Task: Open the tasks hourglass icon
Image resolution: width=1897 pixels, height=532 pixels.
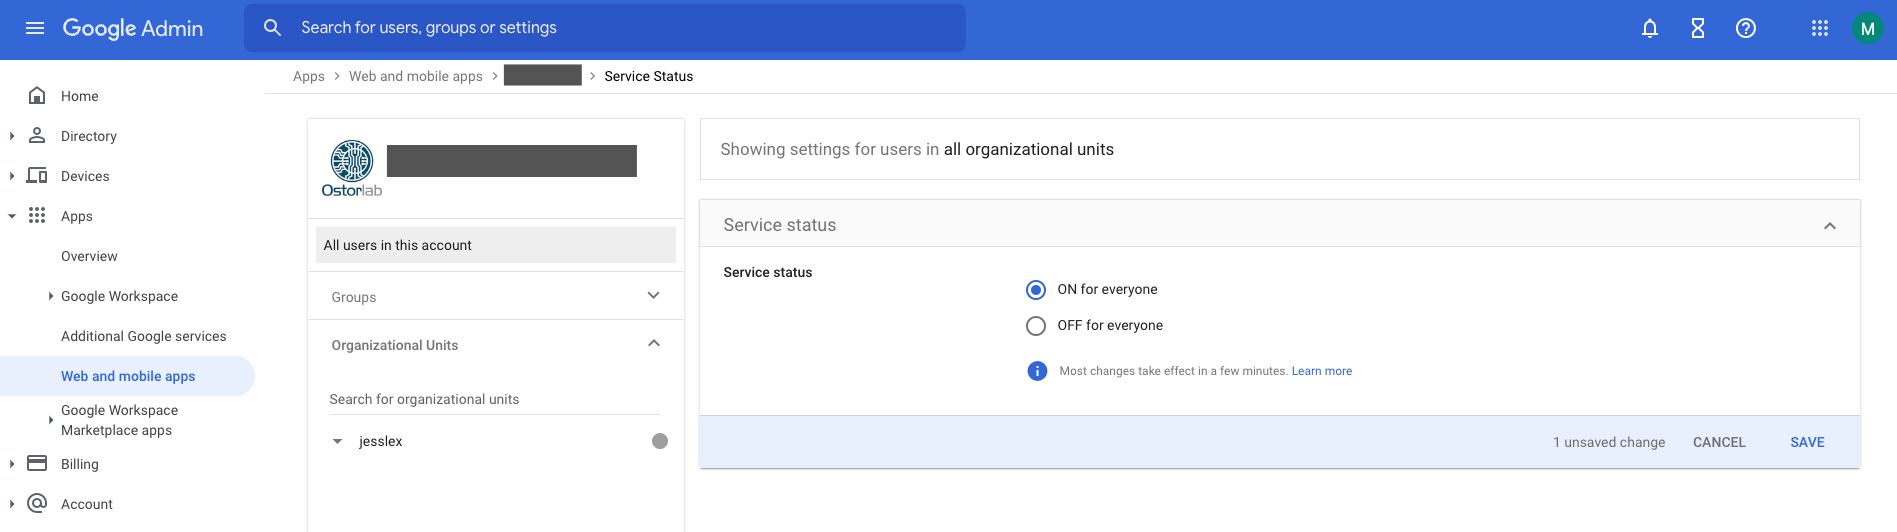Action: (x=1698, y=28)
